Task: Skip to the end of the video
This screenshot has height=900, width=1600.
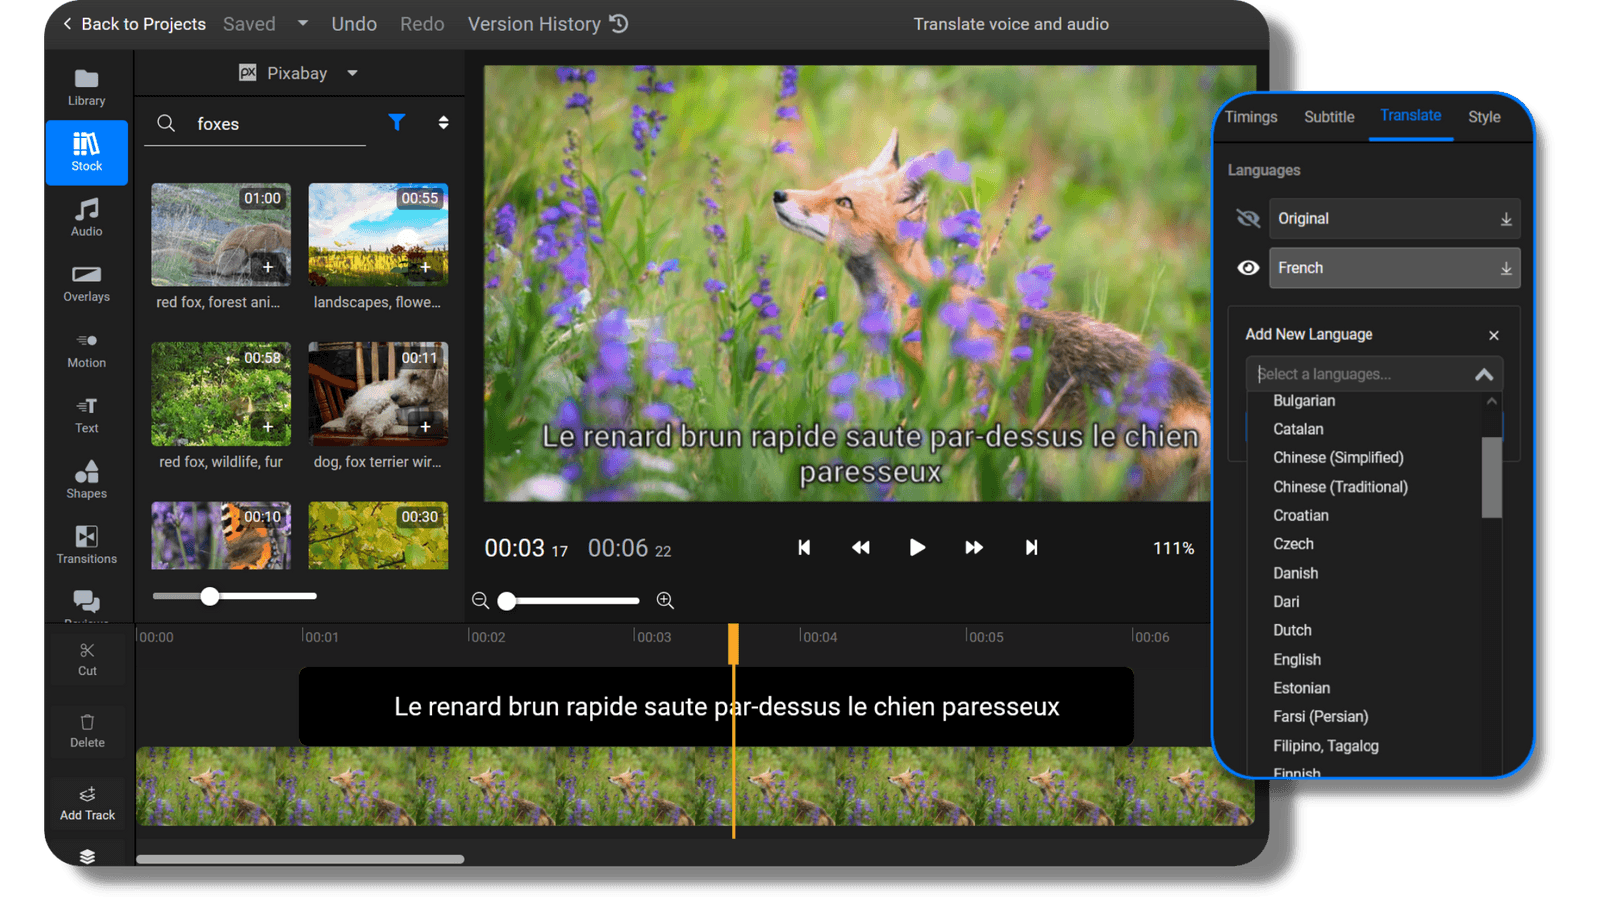Action: click(1031, 547)
